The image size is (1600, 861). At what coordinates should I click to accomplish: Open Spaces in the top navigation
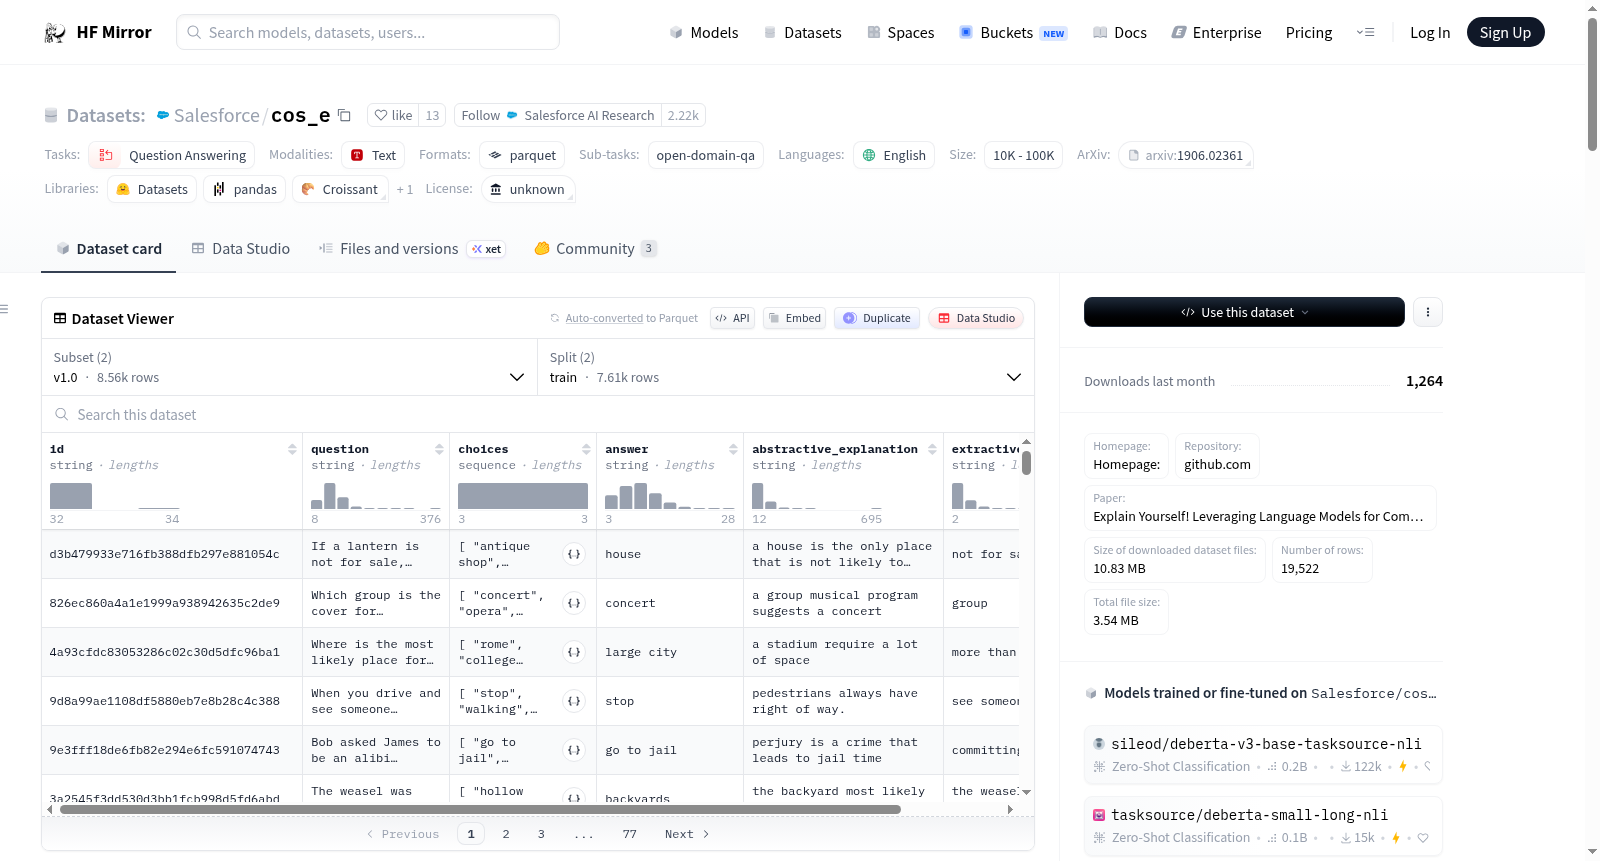(901, 33)
